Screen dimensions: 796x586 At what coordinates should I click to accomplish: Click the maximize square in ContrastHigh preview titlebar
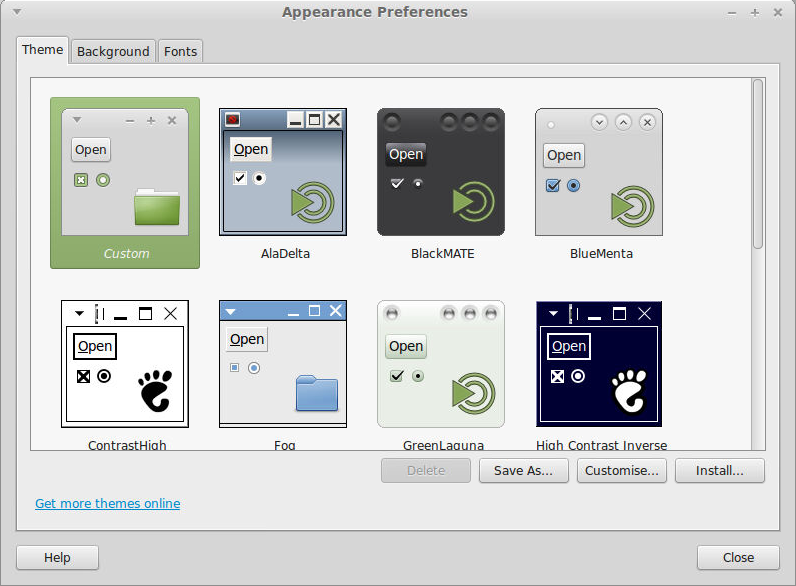coord(146,313)
